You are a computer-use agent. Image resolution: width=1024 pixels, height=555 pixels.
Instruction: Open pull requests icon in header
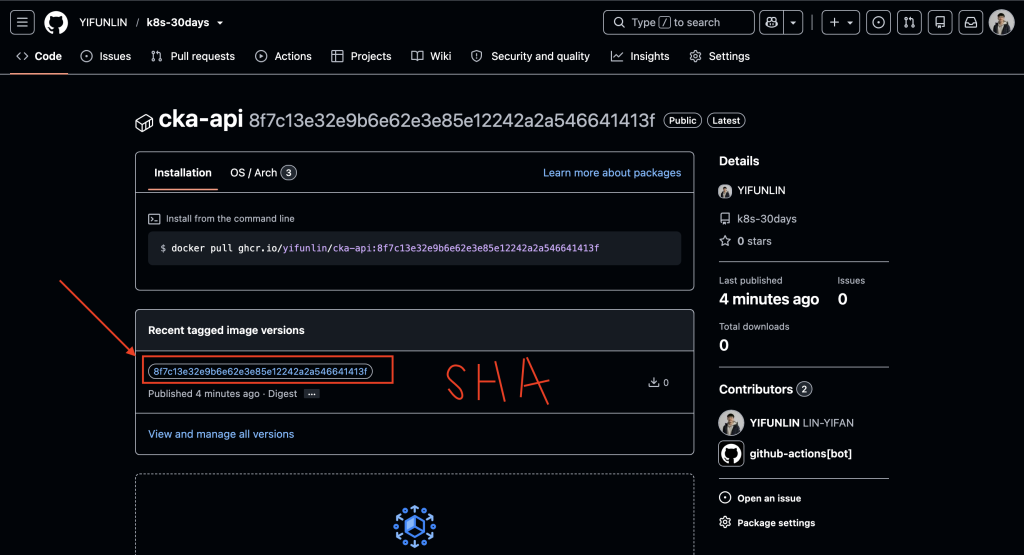point(909,22)
